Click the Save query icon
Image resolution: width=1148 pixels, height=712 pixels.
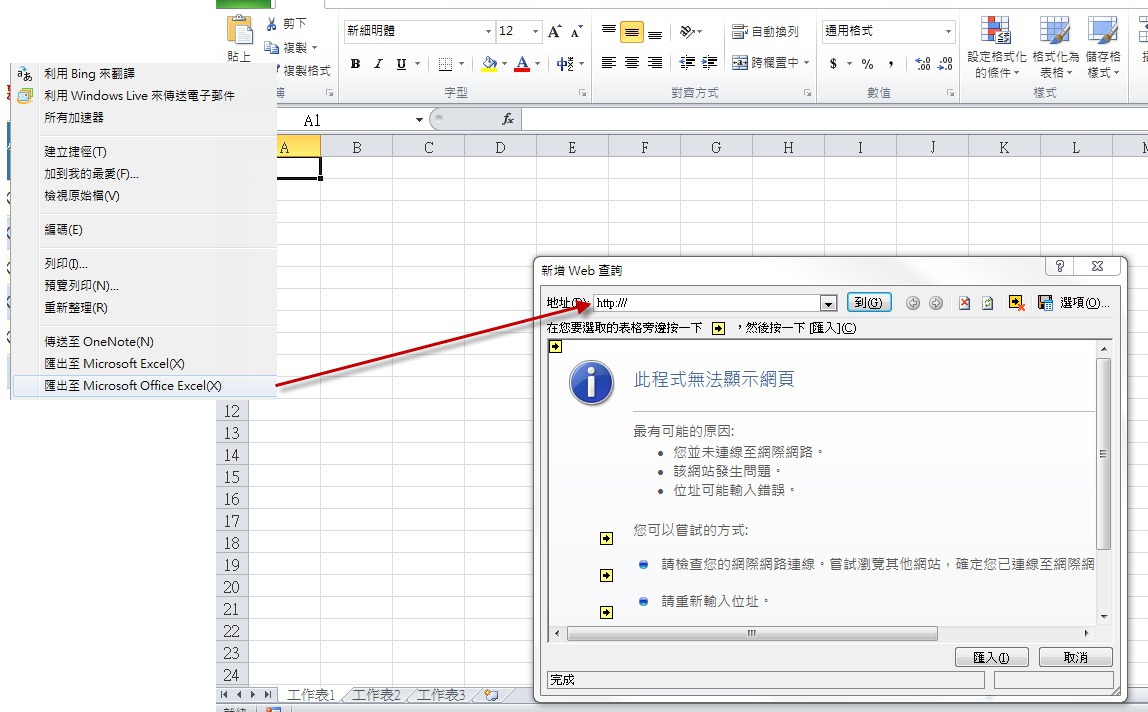point(1045,303)
